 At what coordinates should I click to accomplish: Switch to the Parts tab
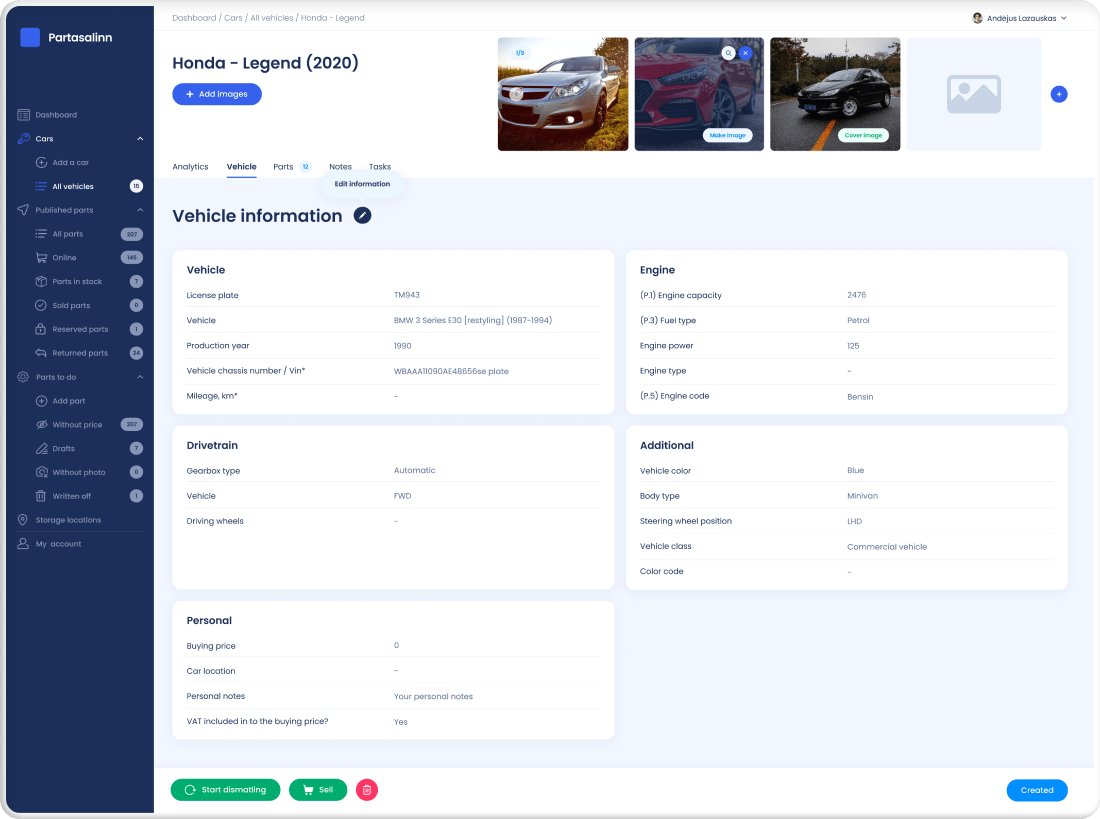(283, 167)
